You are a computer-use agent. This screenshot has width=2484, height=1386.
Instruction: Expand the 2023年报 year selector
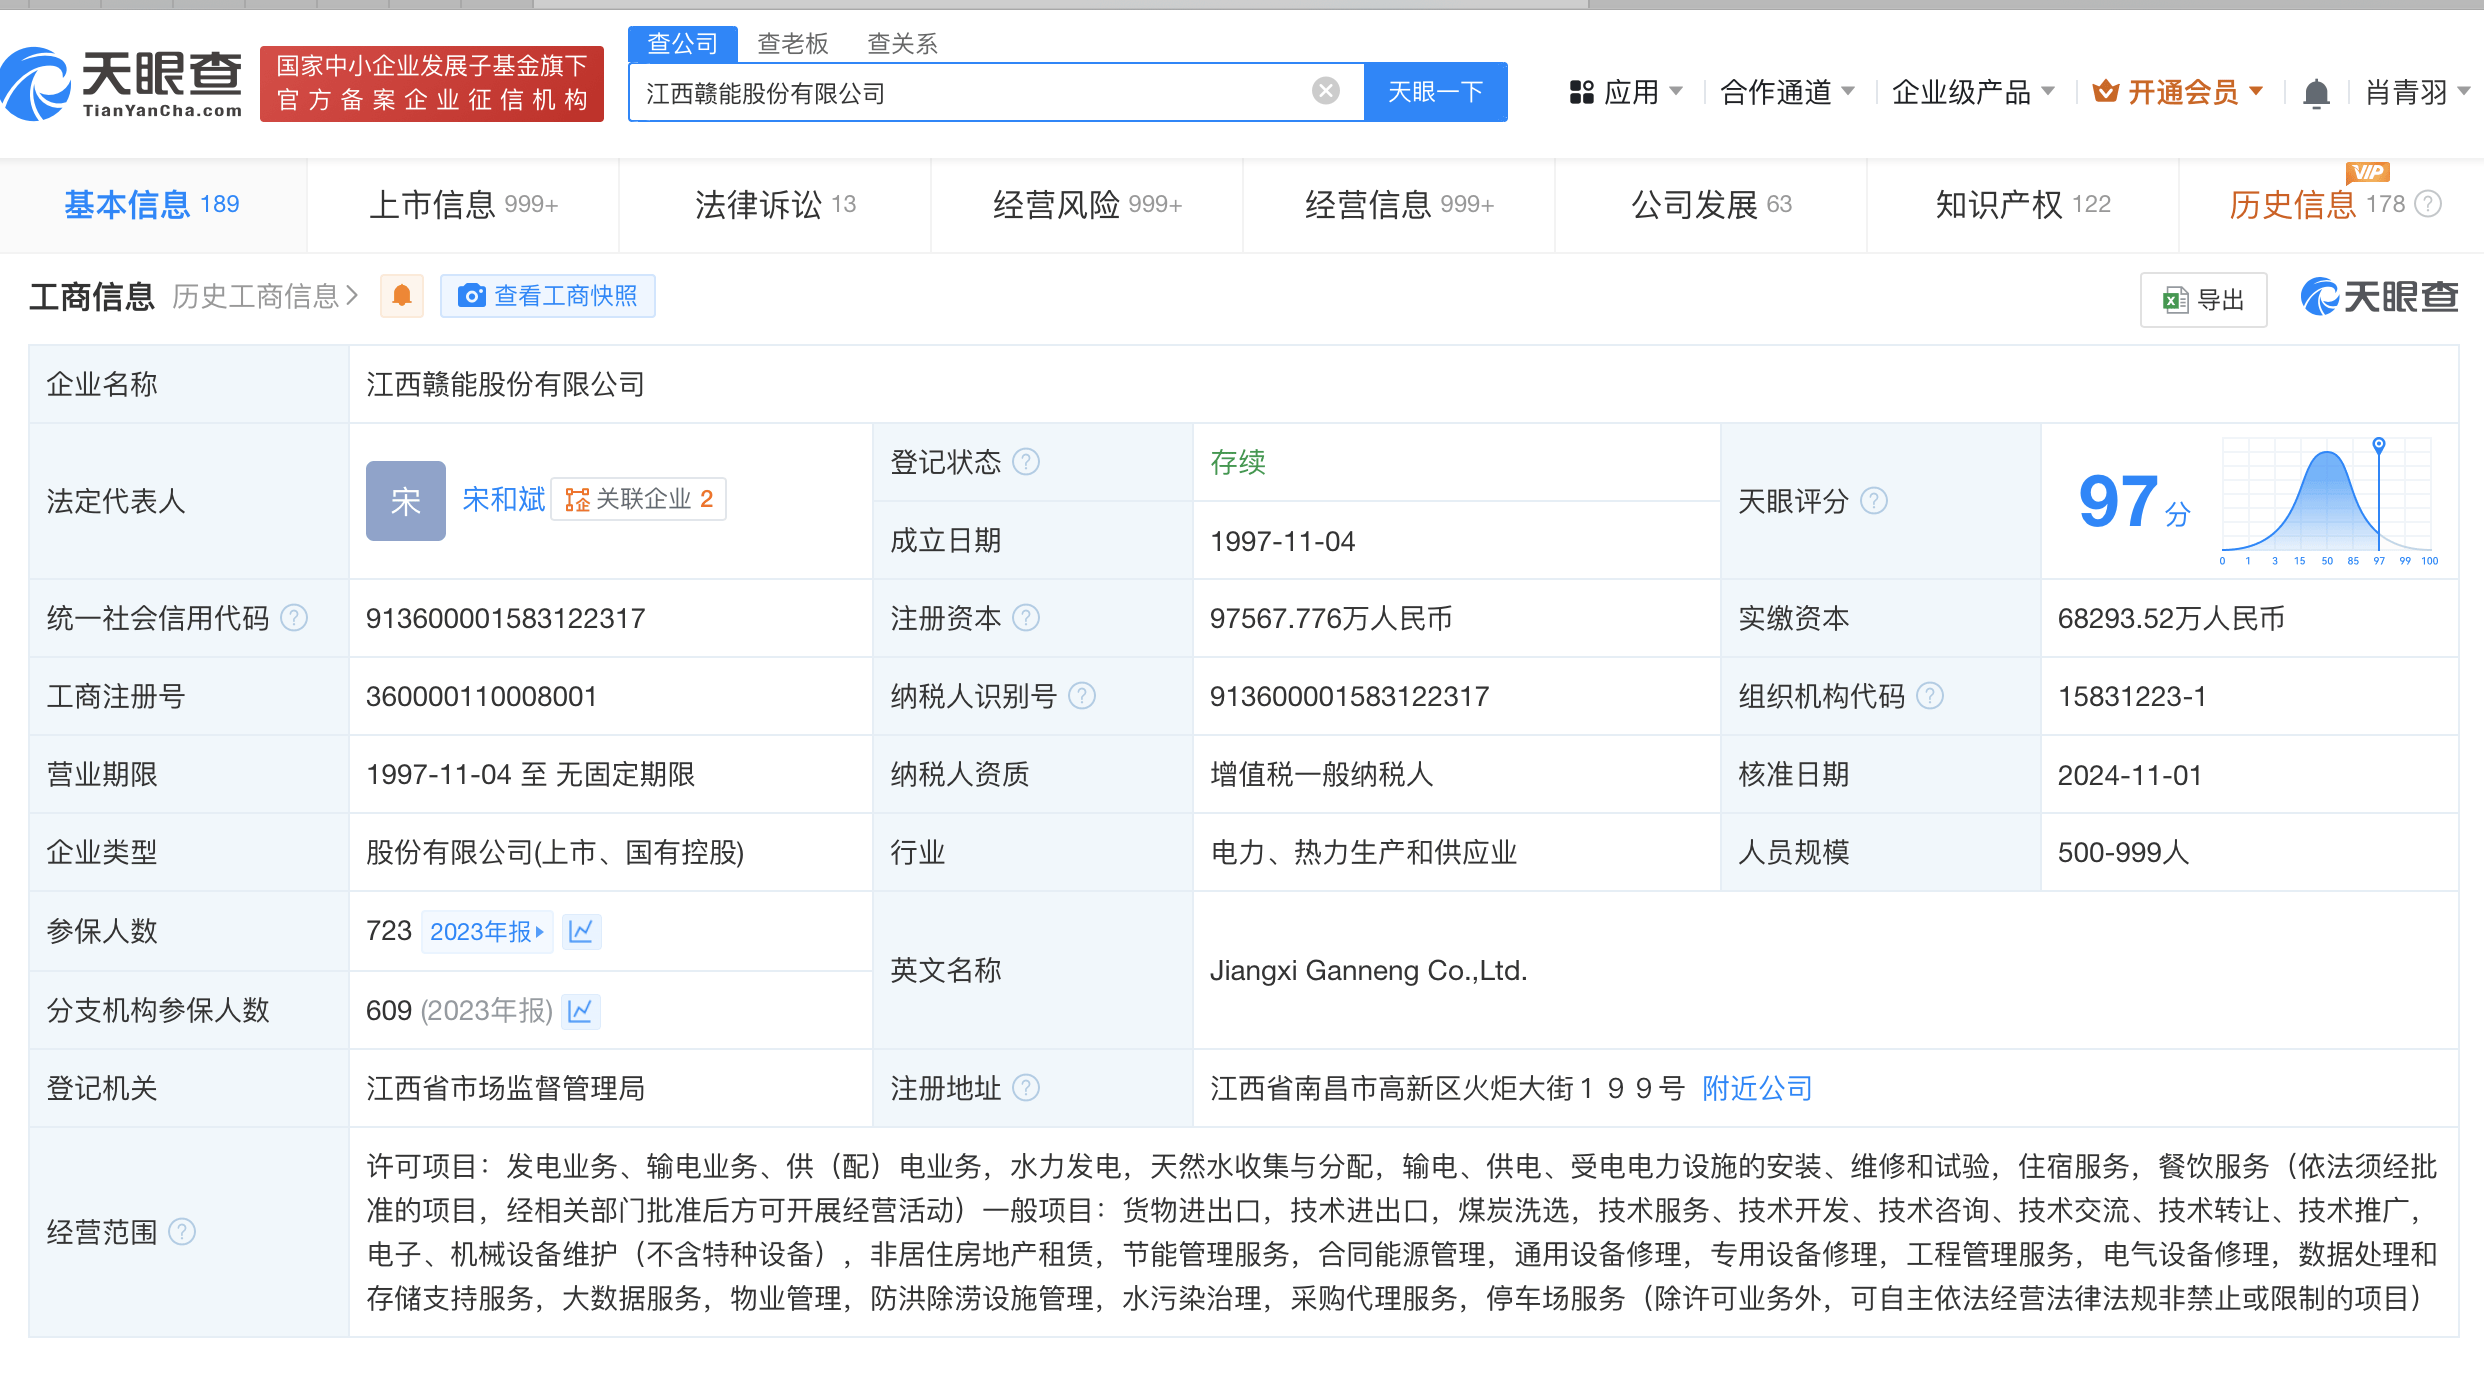[x=486, y=931]
